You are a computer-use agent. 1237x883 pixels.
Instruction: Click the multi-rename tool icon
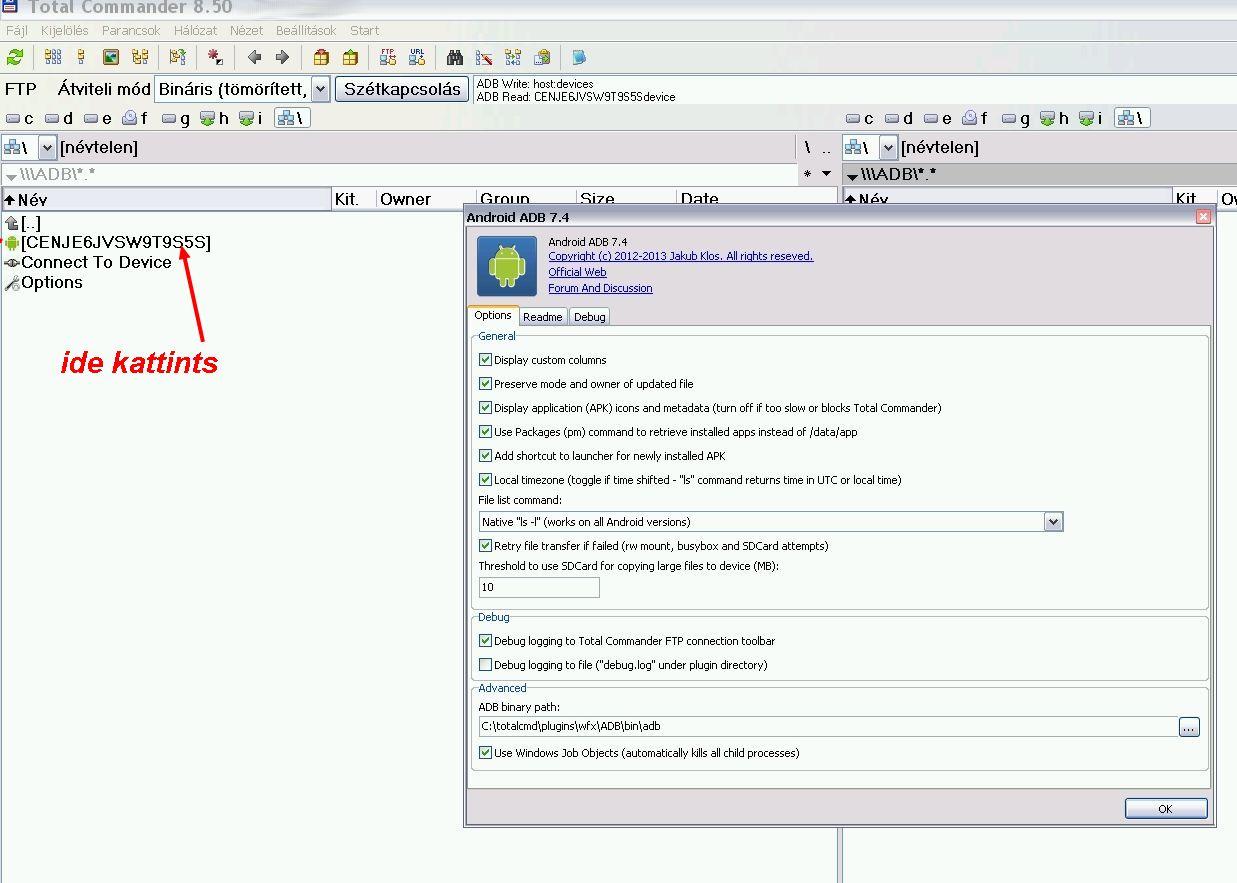click(x=484, y=57)
